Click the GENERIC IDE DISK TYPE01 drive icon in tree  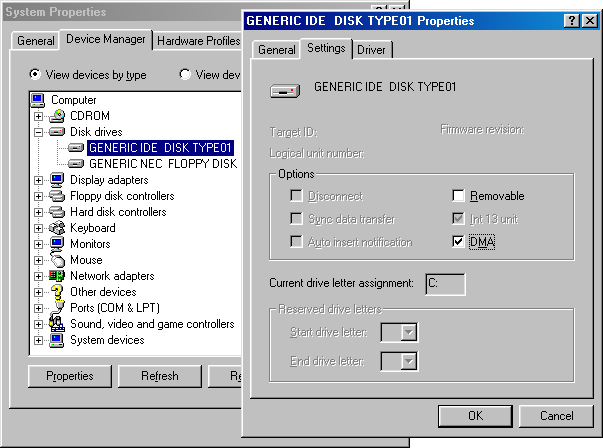click(76, 148)
